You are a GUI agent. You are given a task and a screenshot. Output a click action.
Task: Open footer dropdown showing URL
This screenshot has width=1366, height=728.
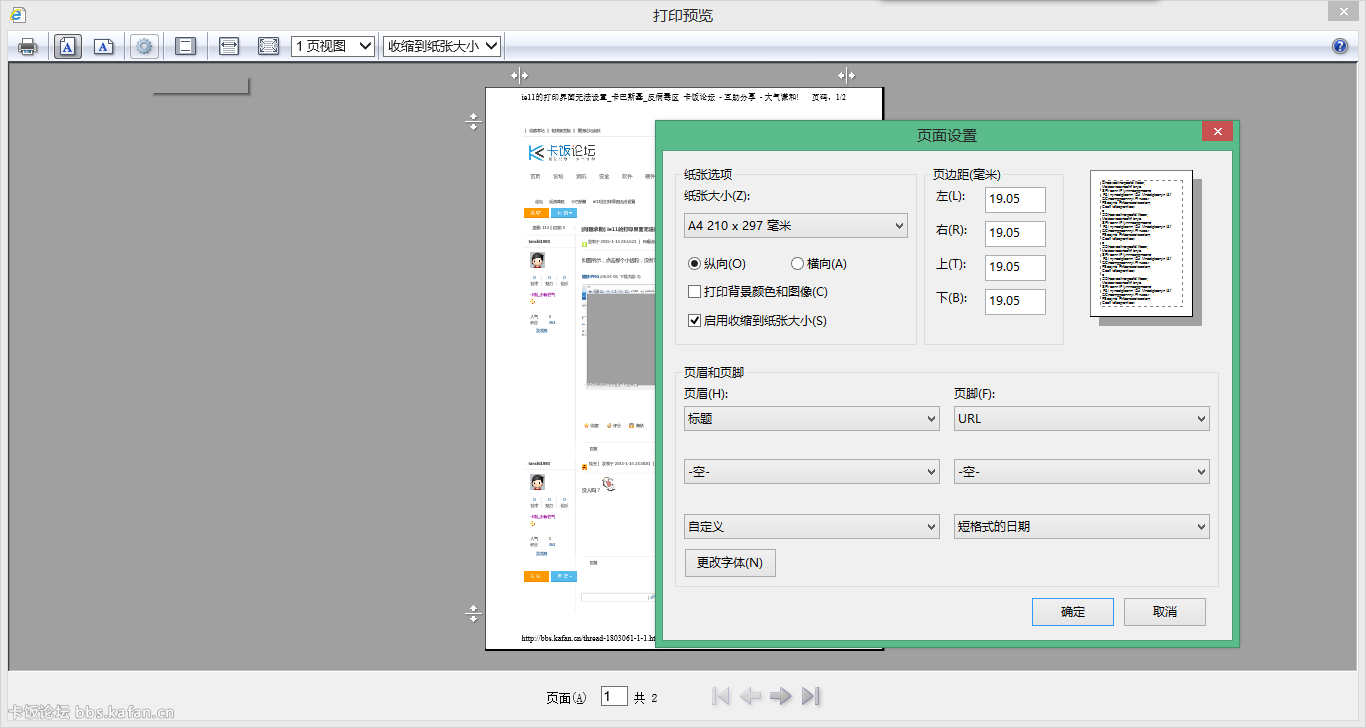coord(1082,419)
